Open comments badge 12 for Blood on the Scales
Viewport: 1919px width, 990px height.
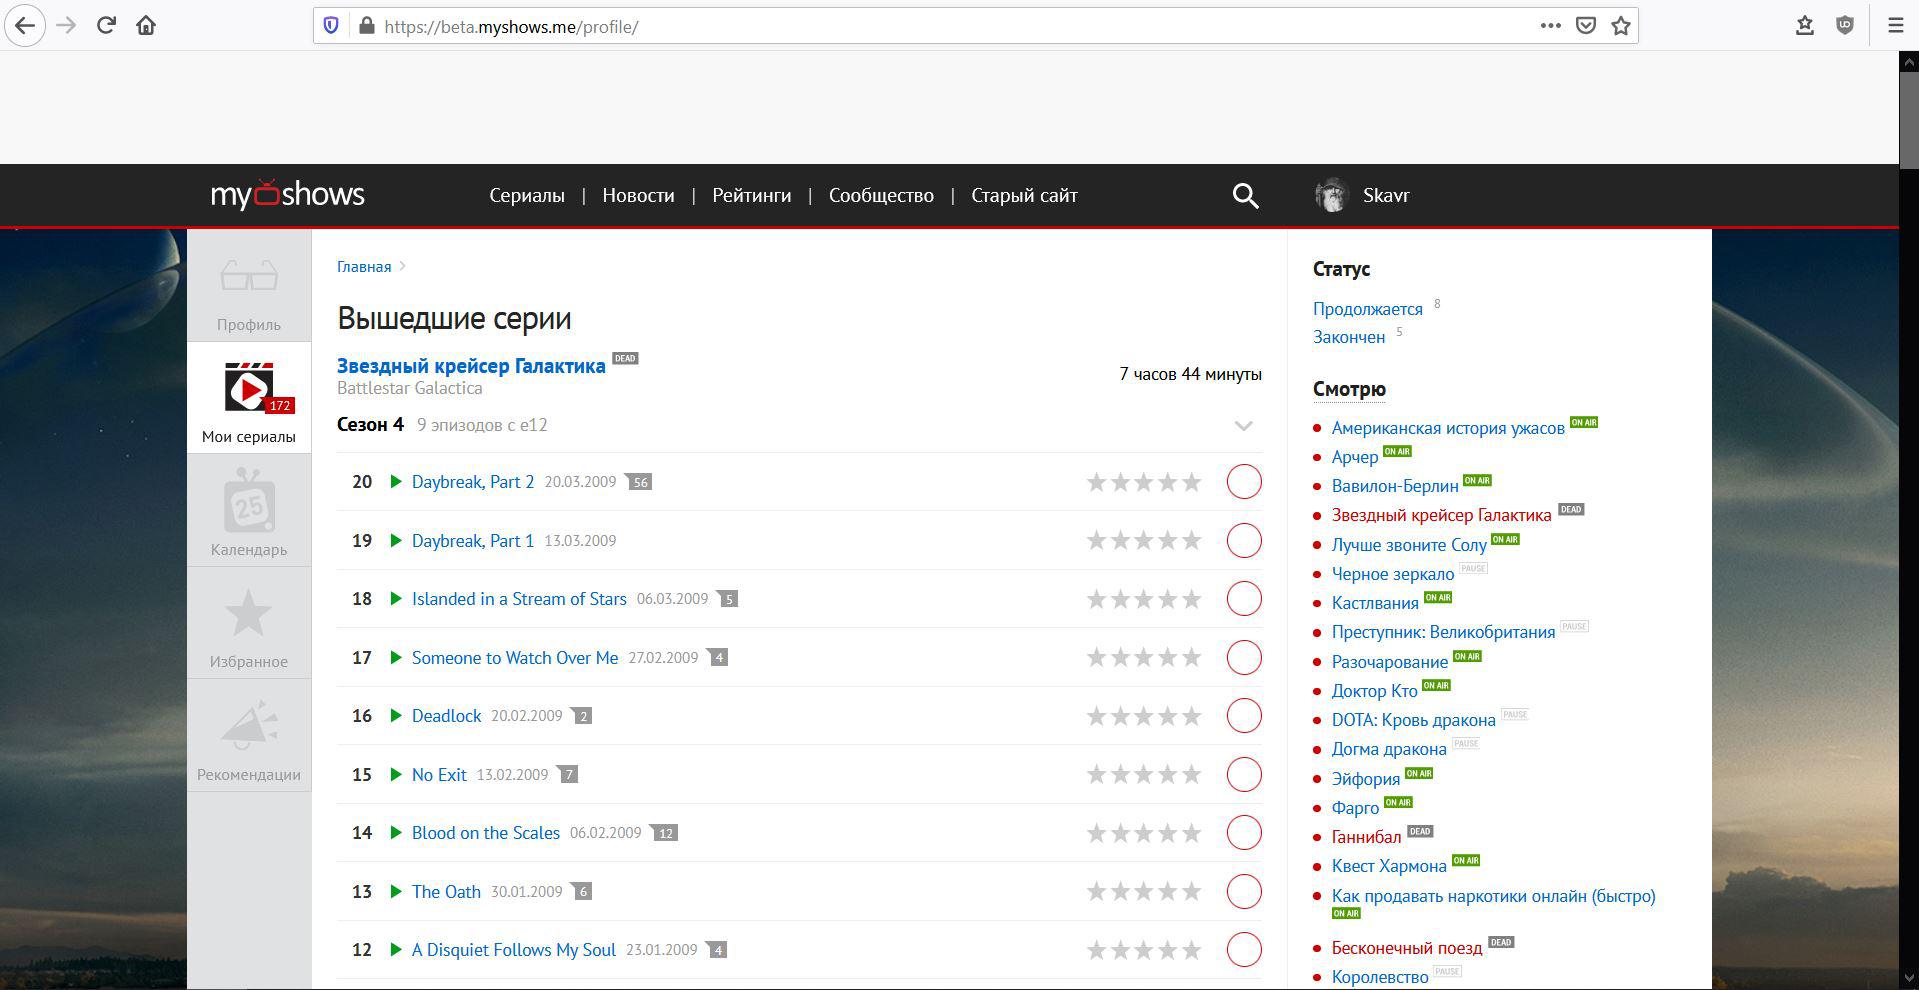[x=664, y=833]
